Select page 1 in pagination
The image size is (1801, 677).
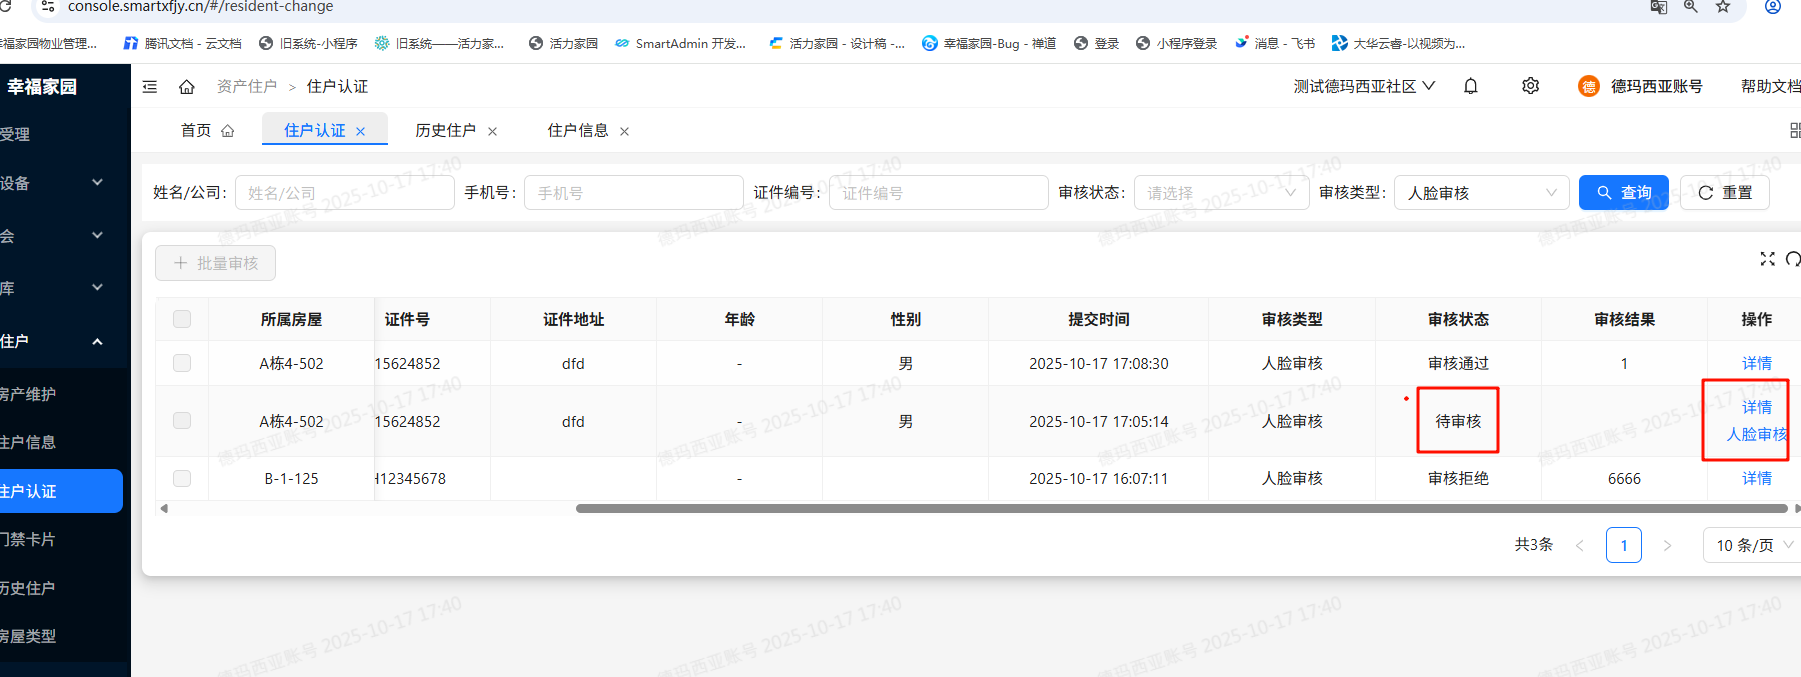(x=1624, y=545)
